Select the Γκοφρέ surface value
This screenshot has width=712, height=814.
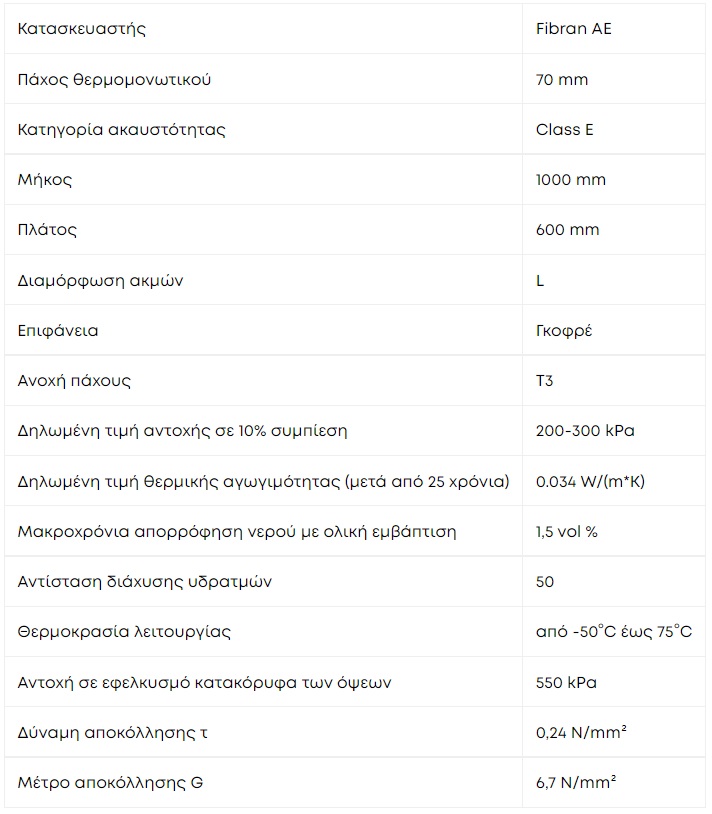pyautogui.click(x=564, y=331)
